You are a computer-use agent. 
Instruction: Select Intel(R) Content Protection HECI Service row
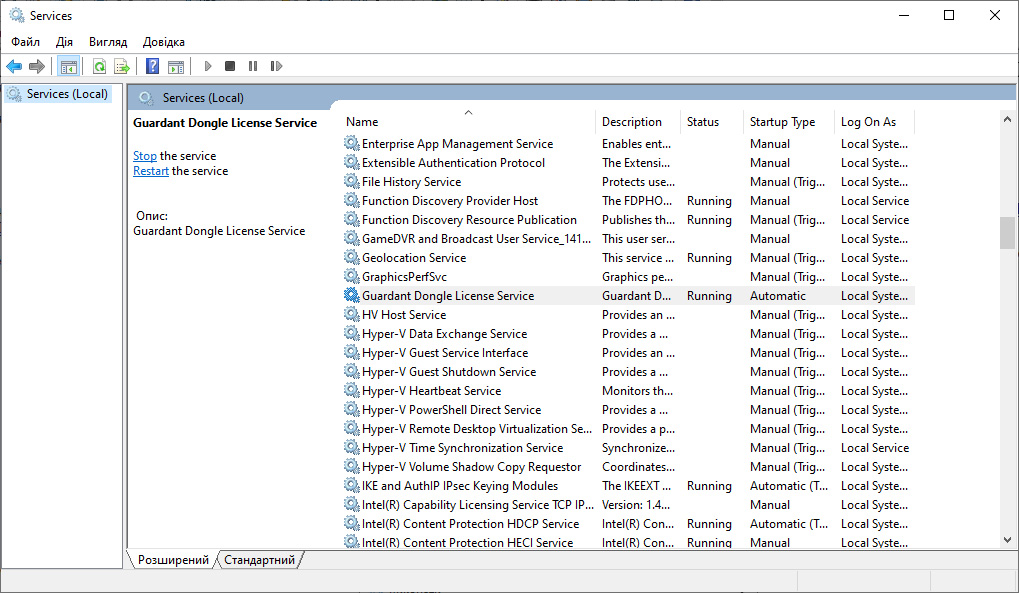pyautogui.click(x=628, y=542)
